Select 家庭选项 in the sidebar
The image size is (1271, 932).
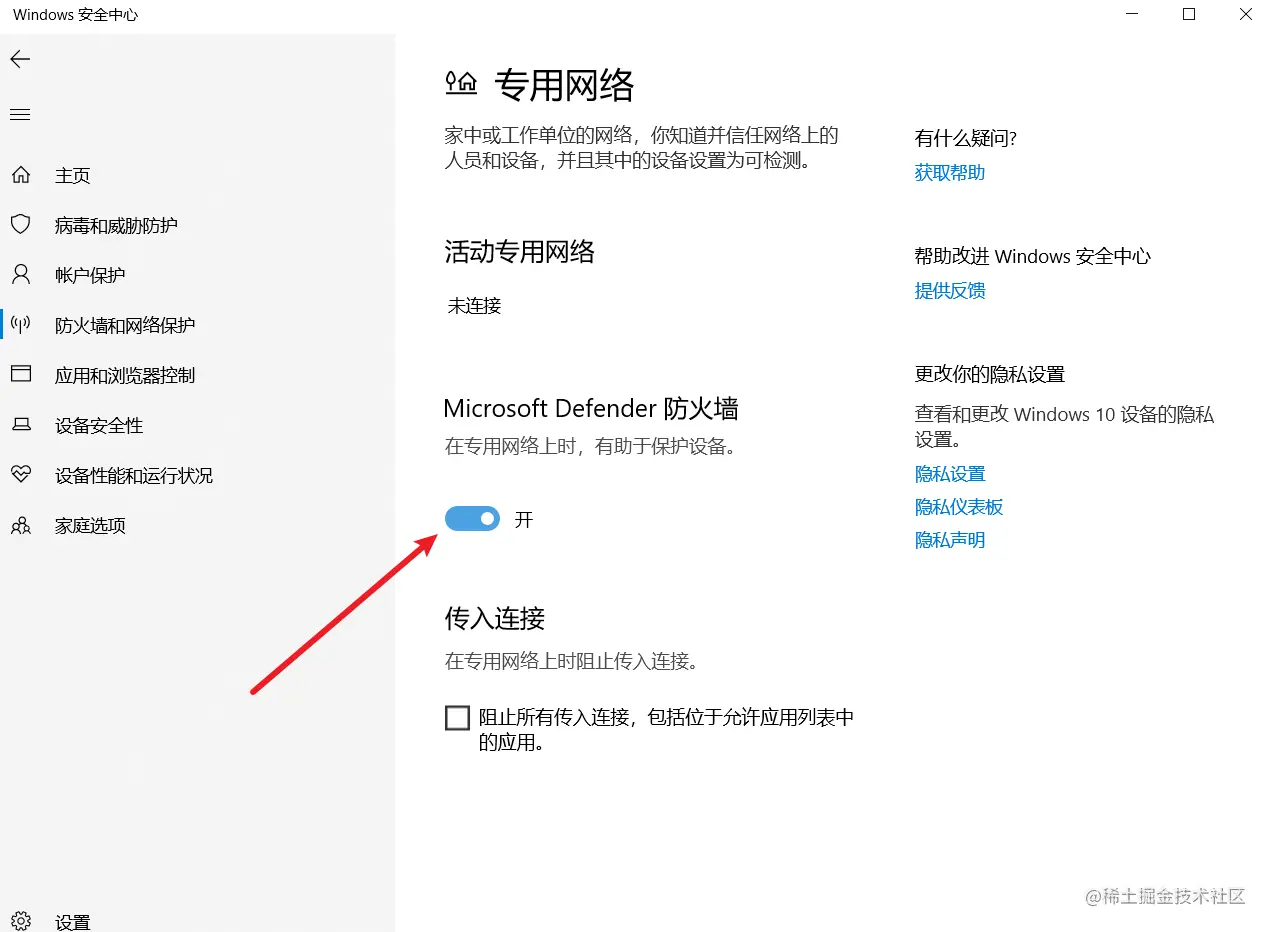(90, 526)
